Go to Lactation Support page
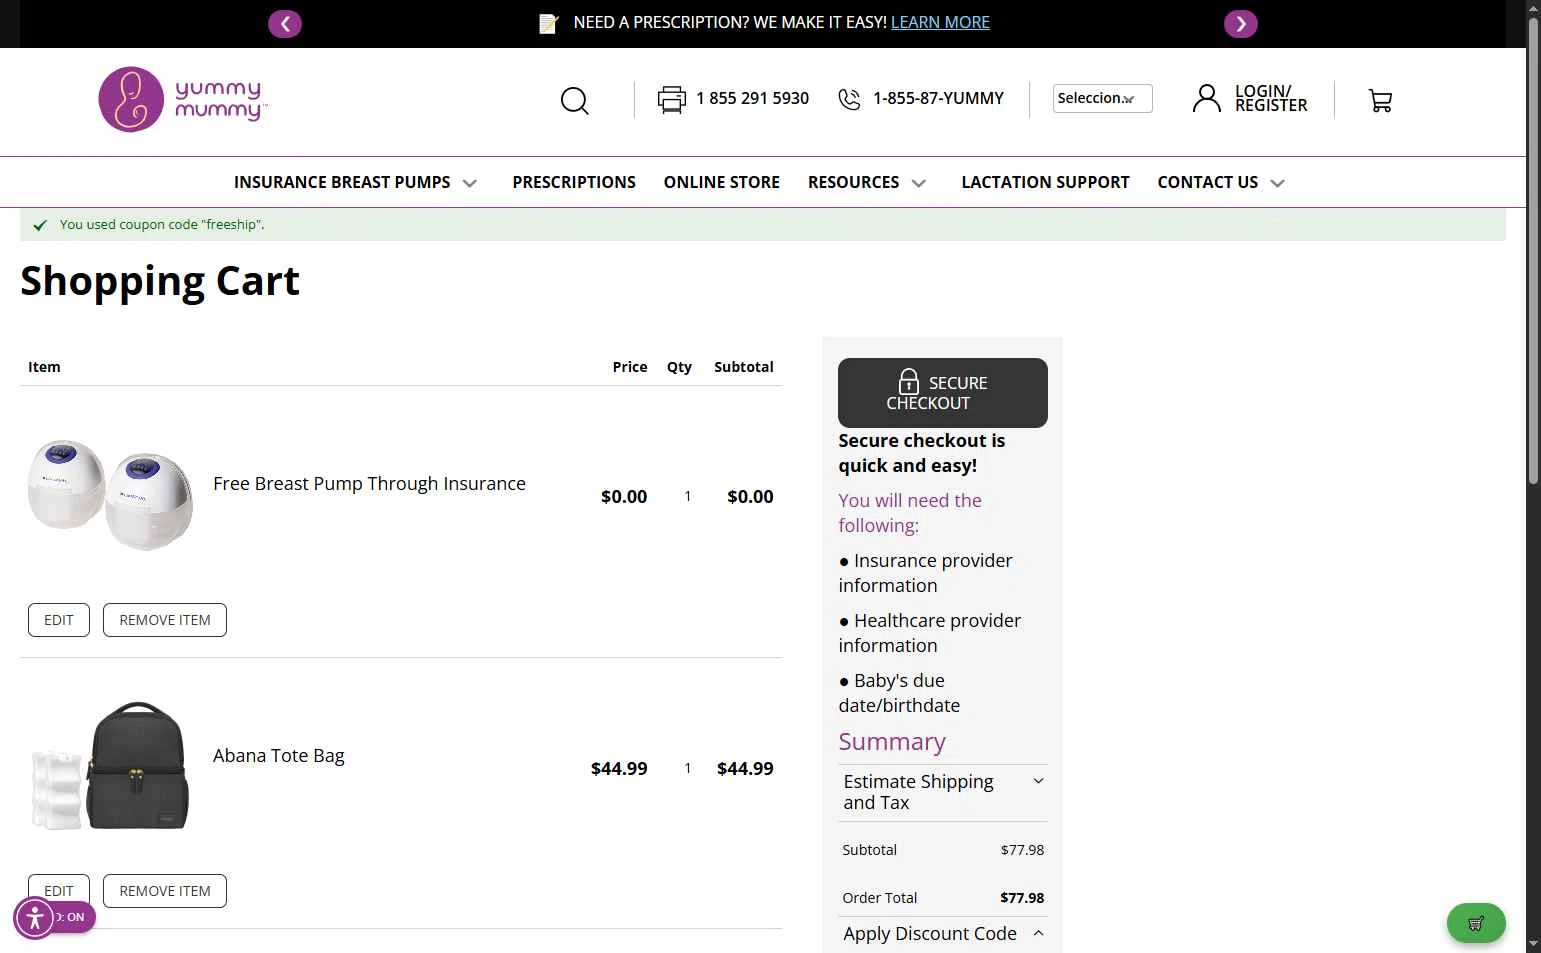Screen dimensions: 1541x953 click(x=1045, y=182)
